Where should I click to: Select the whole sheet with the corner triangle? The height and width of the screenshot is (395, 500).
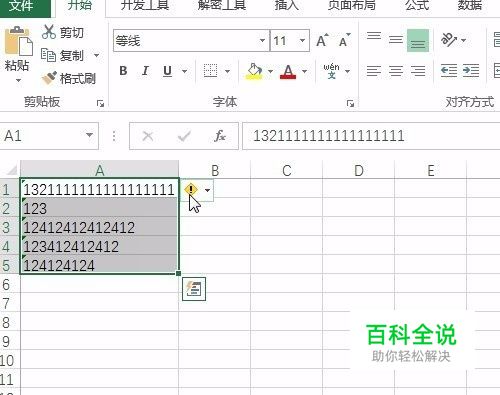[11, 170]
